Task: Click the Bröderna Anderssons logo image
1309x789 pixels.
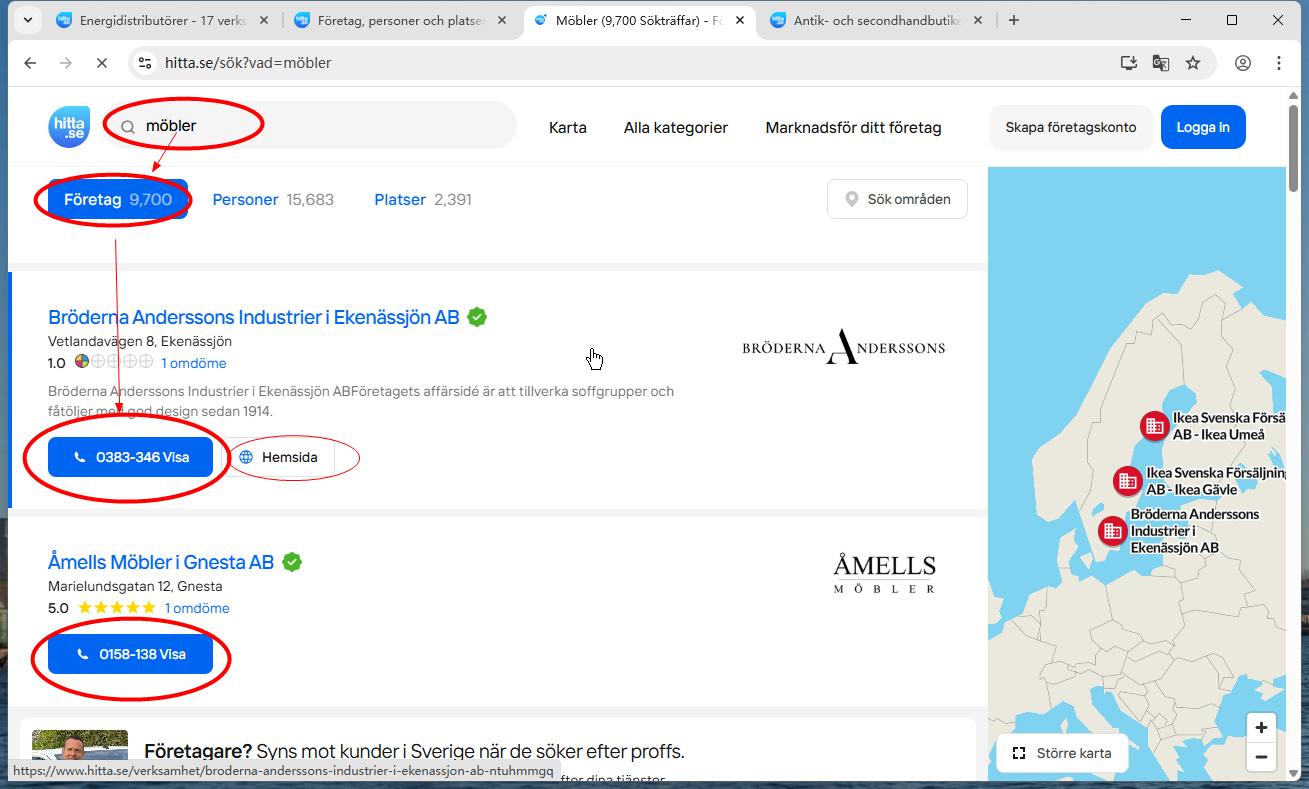Action: coord(843,347)
